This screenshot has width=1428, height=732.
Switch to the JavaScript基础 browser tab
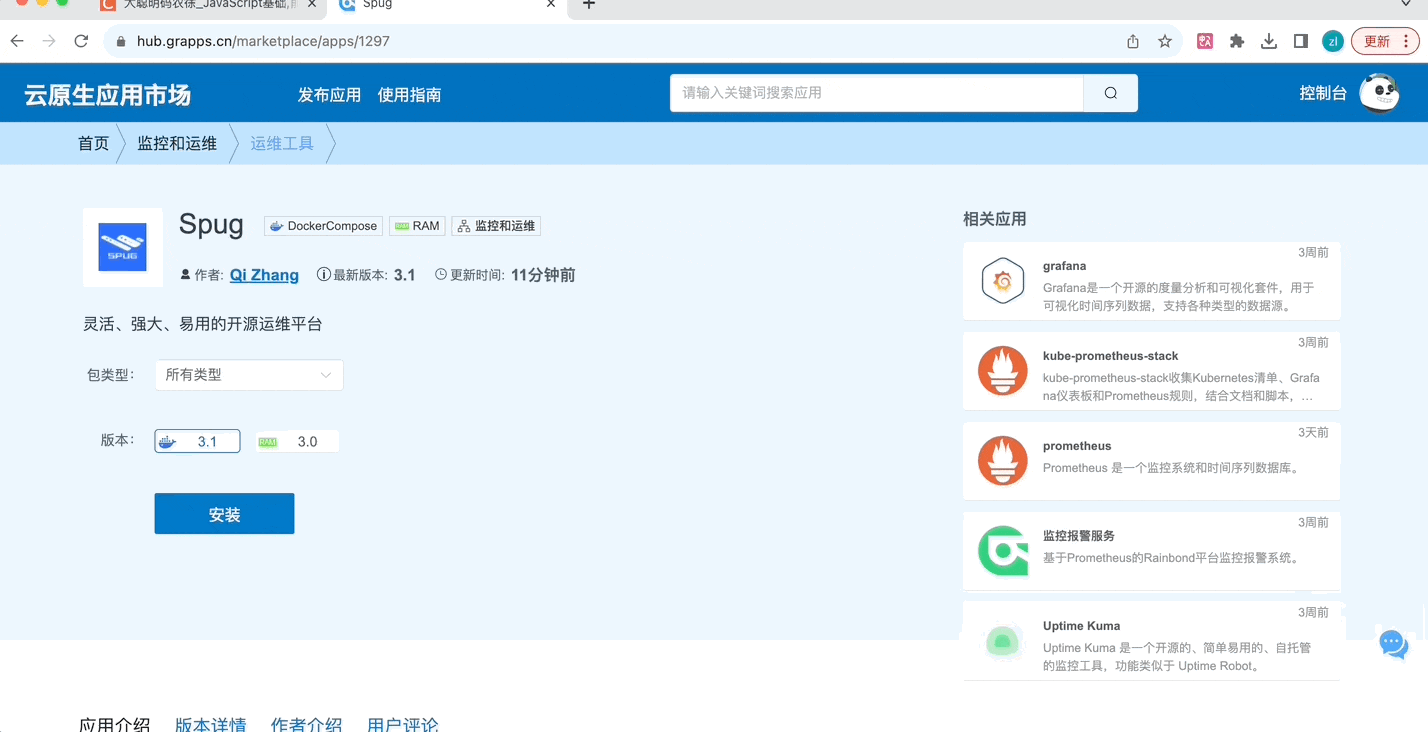click(207, 5)
